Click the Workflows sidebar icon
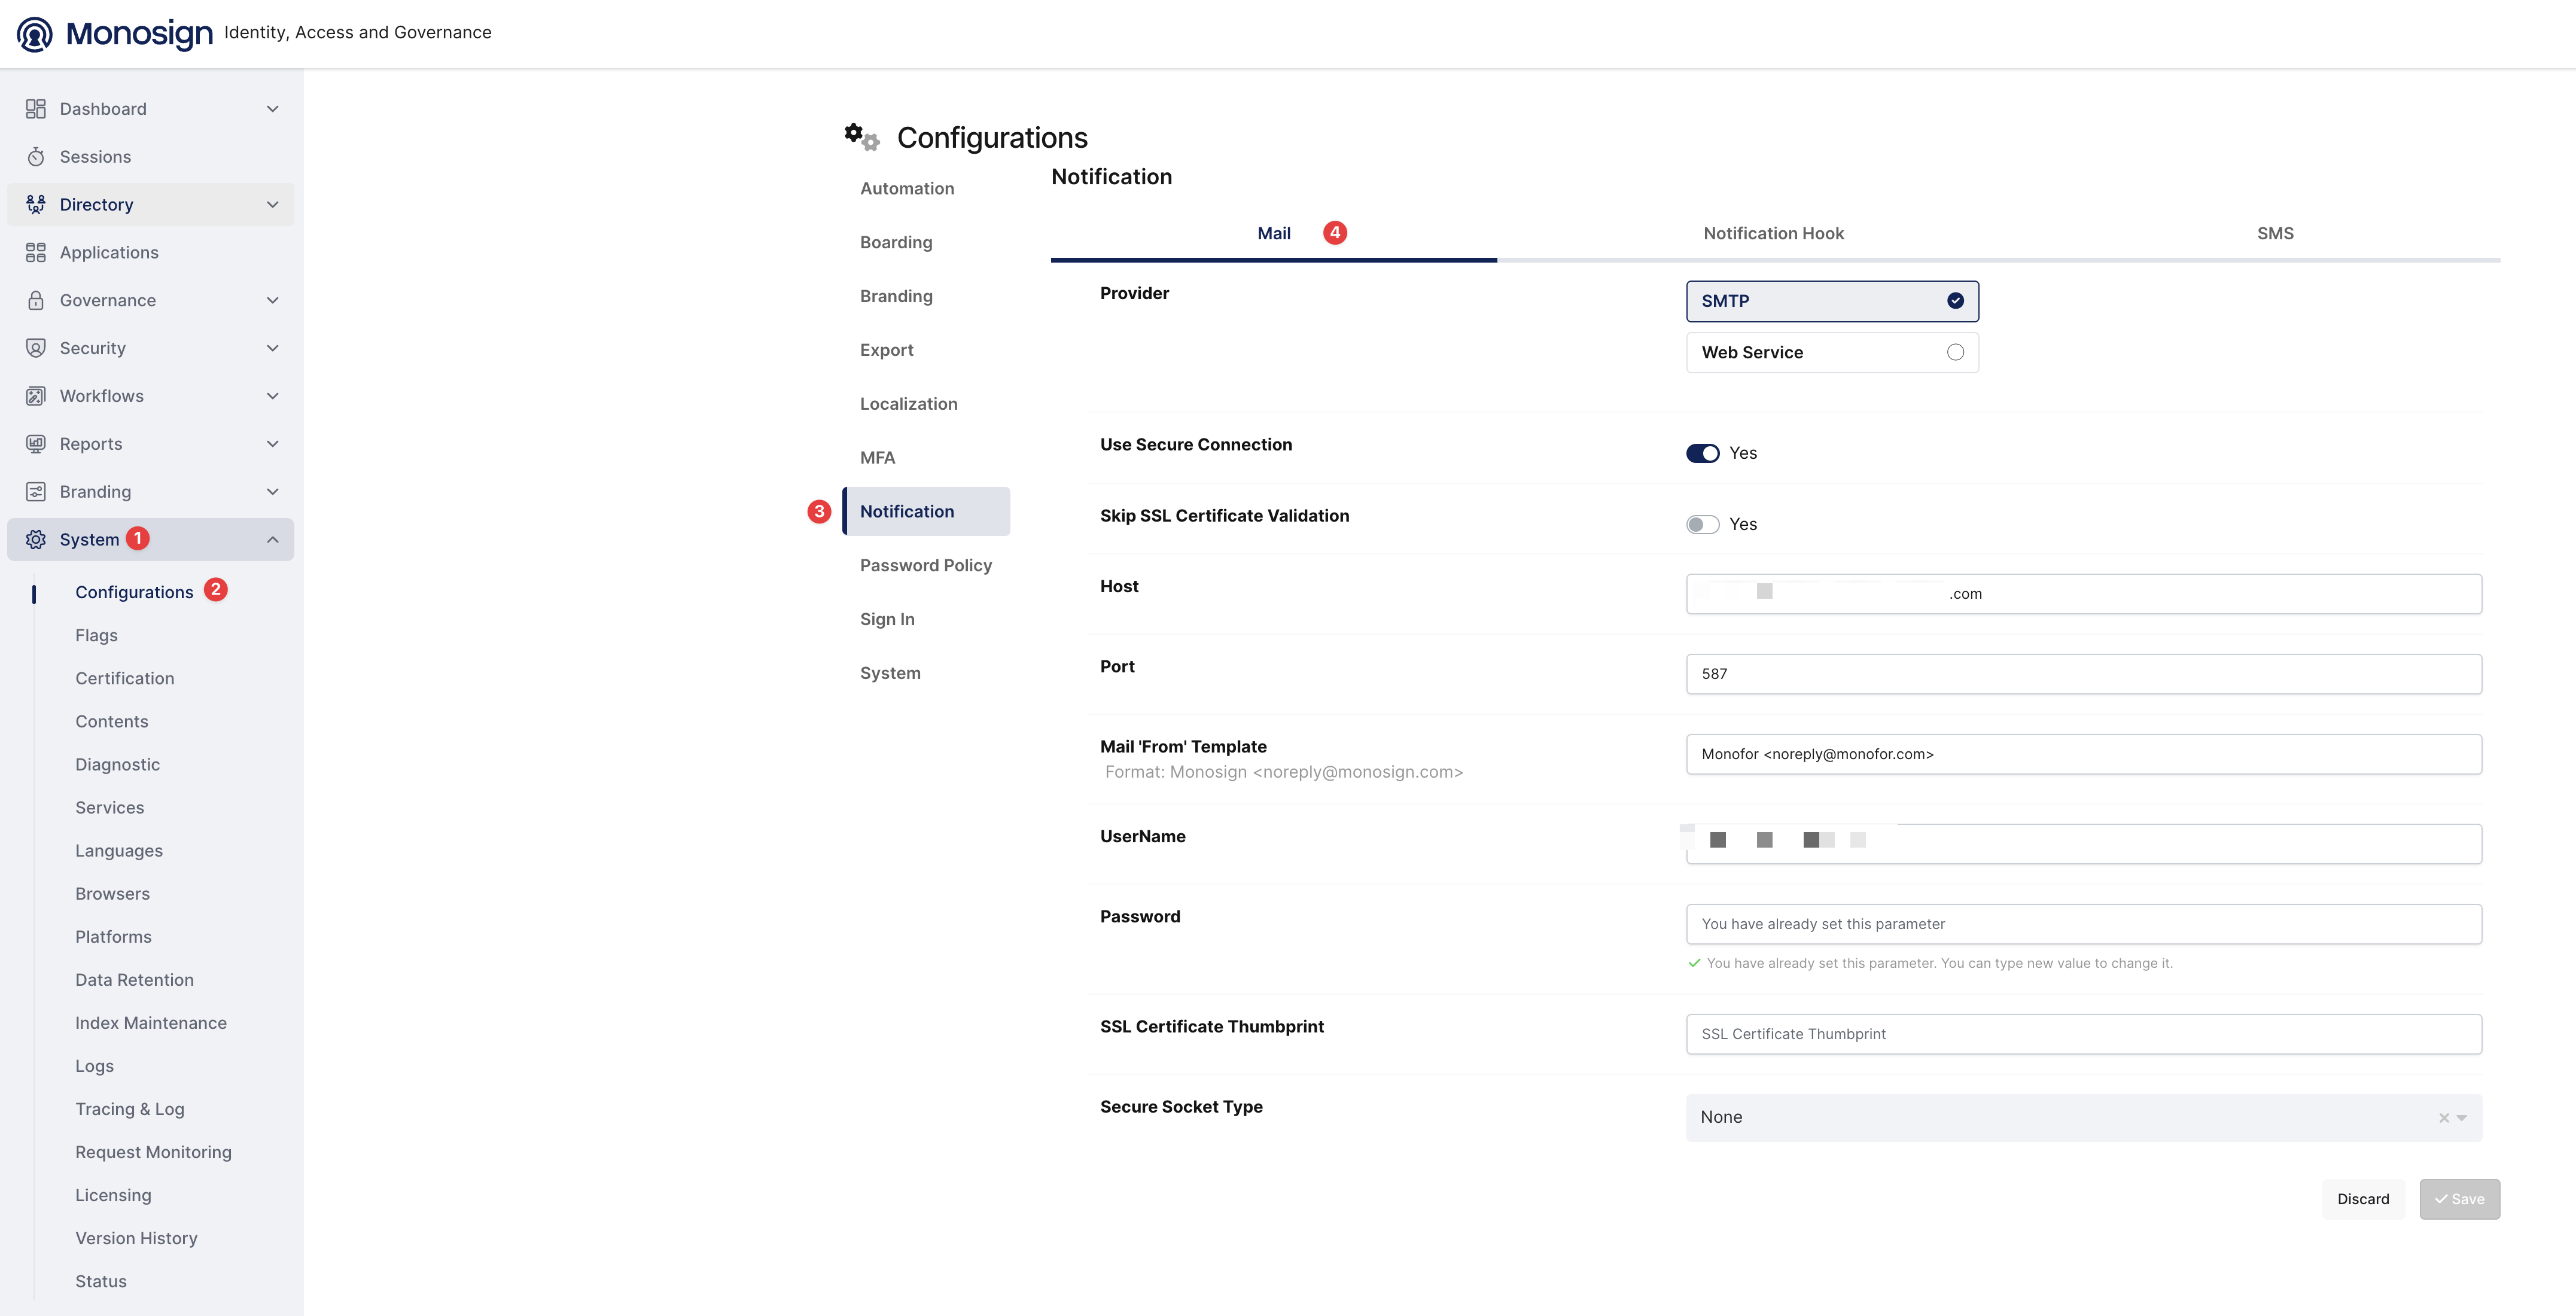The height and width of the screenshot is (1316, 2576). pyautogui.click(x=36, y=397)
